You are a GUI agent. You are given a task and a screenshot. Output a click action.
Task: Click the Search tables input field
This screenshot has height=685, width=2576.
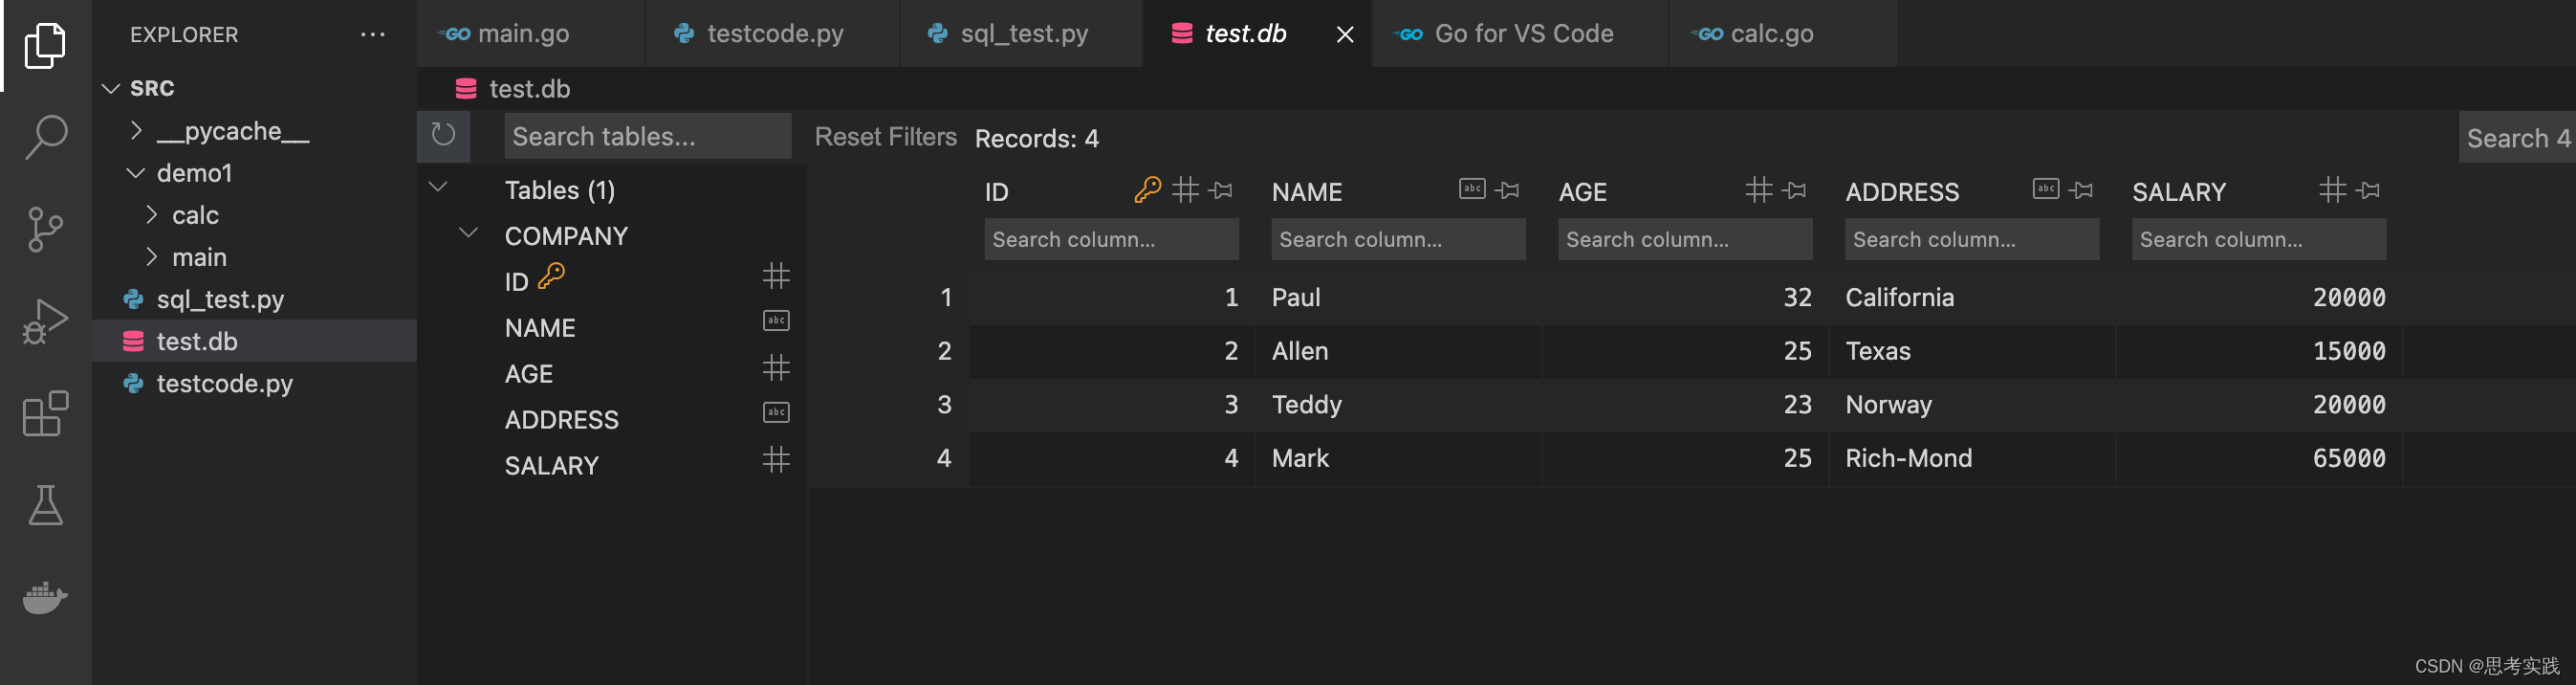click(647, 137)
